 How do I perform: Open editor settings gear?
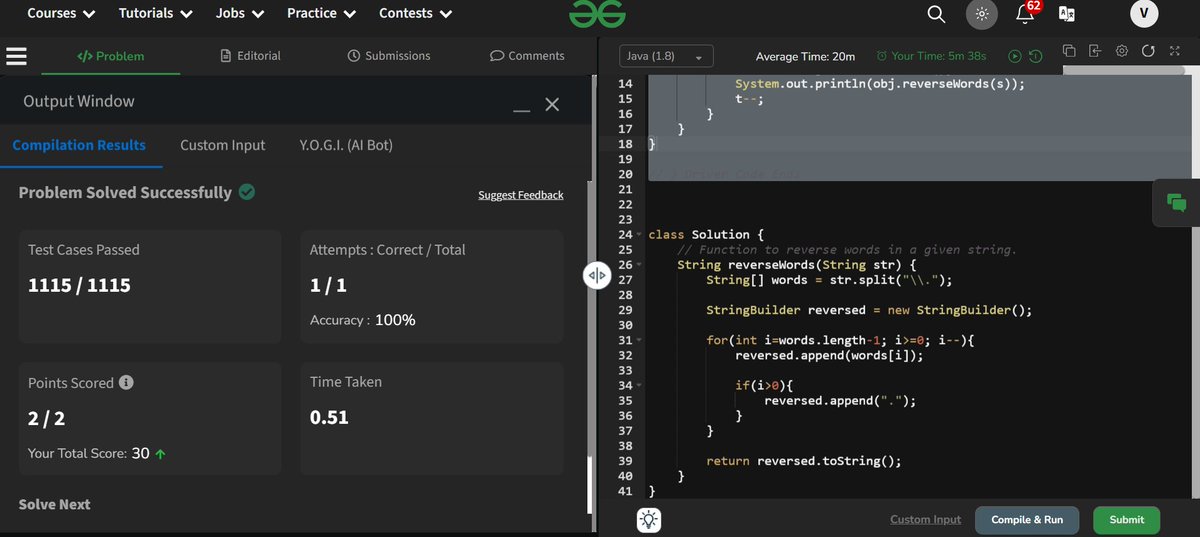coord(1122,51)
